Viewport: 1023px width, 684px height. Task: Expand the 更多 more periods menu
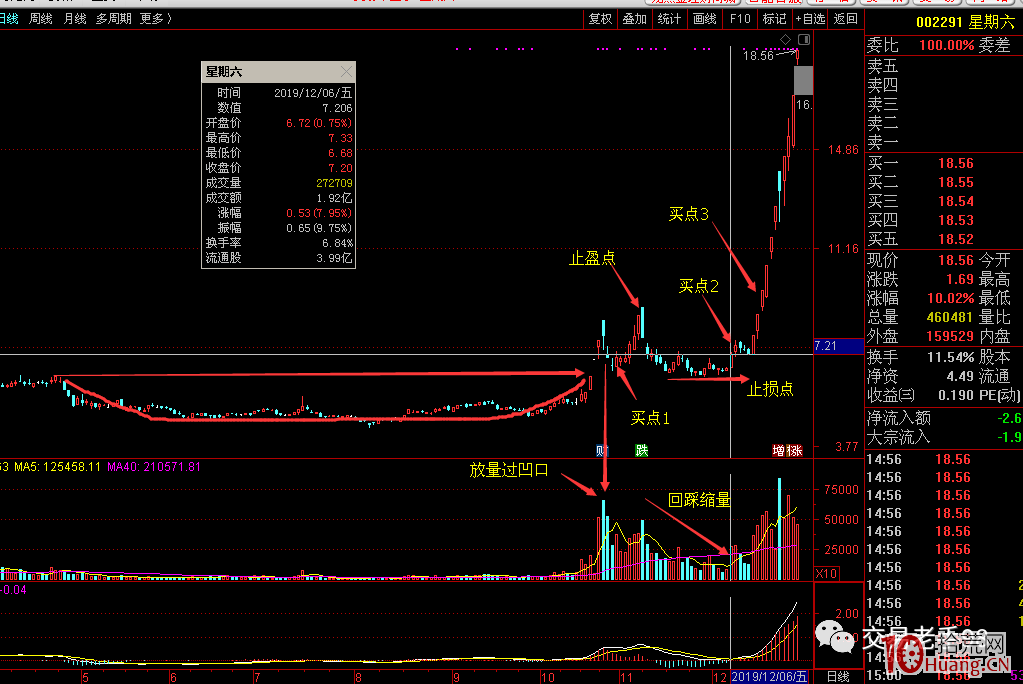(156, 19)
